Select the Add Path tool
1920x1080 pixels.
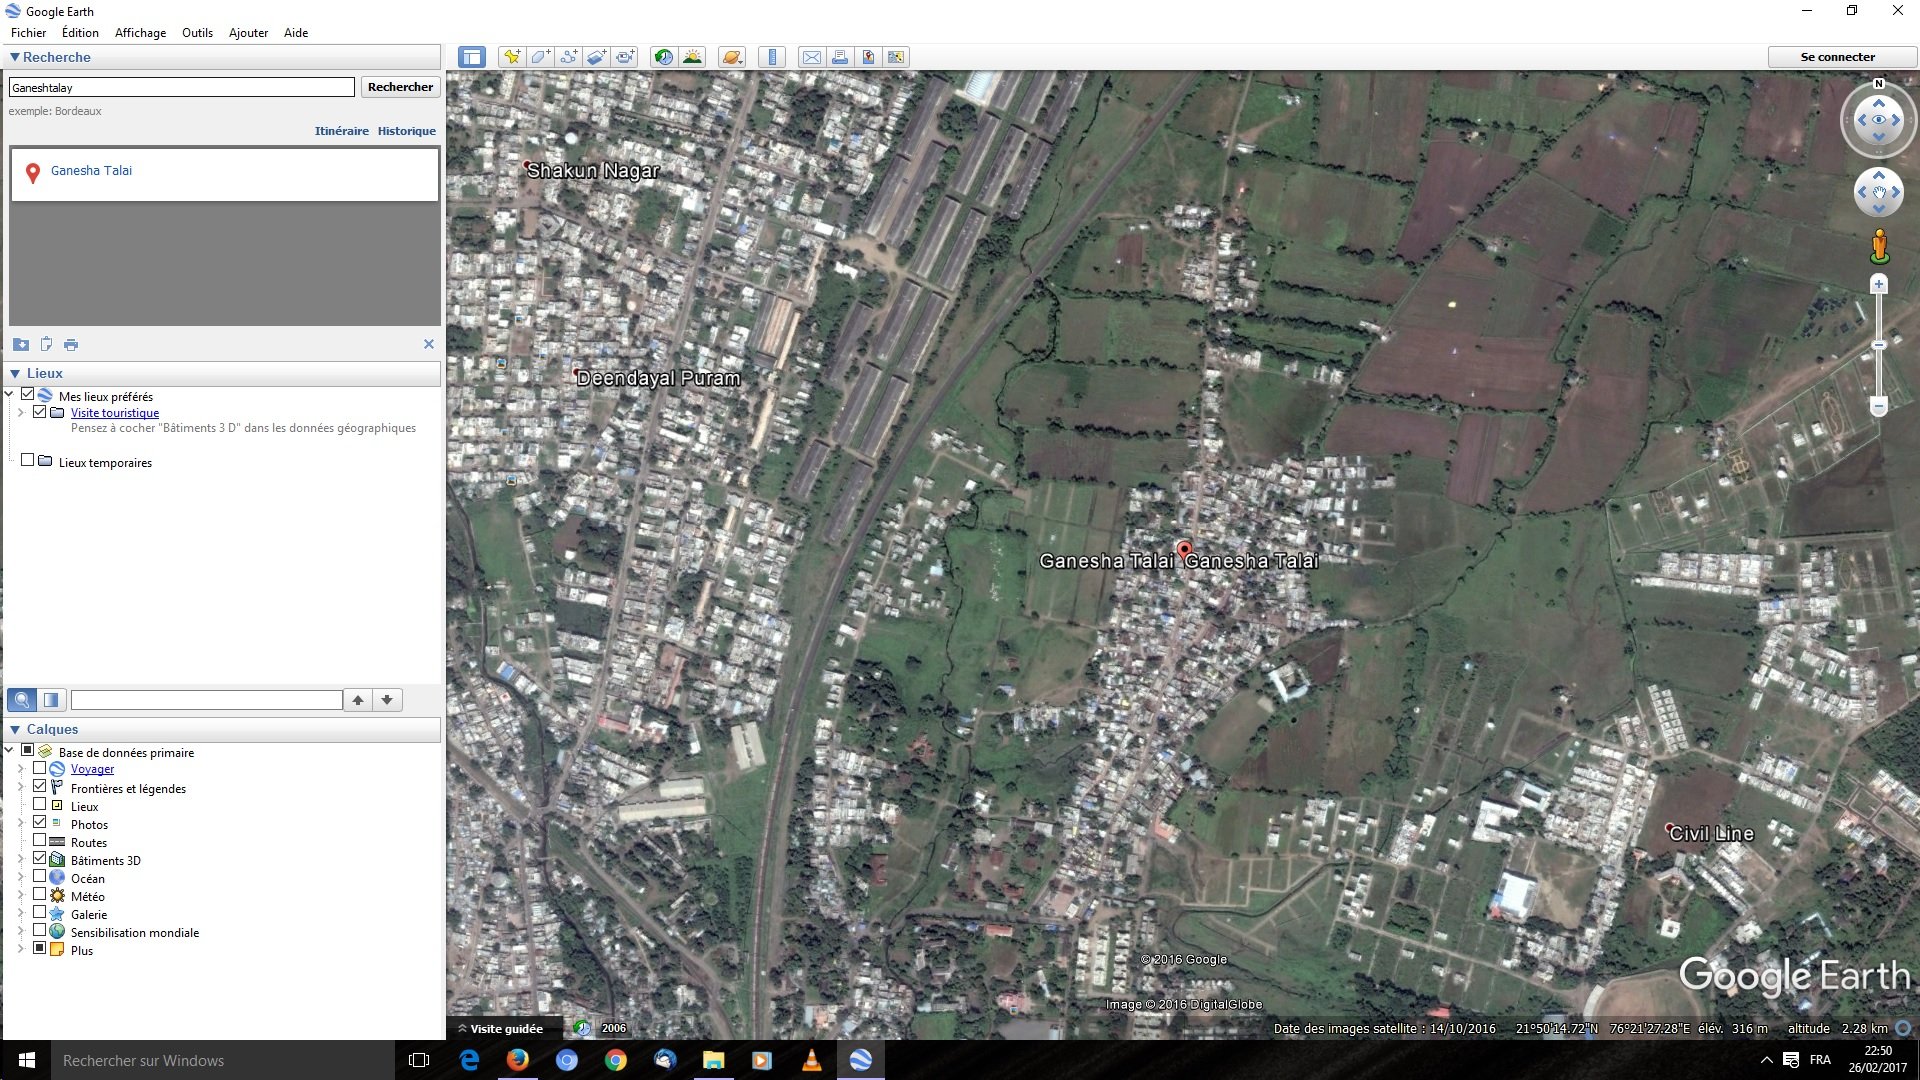[568, 57]
